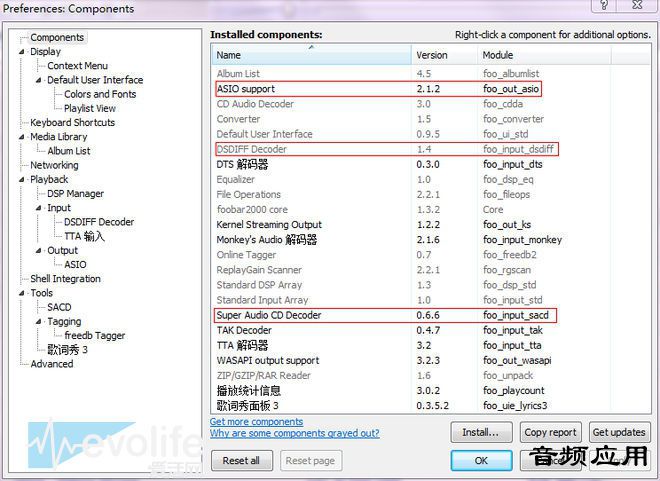The width and height of the screenshot is (660, 481).
Task: Select the Online Tagger component
Action: coord(431,255)
